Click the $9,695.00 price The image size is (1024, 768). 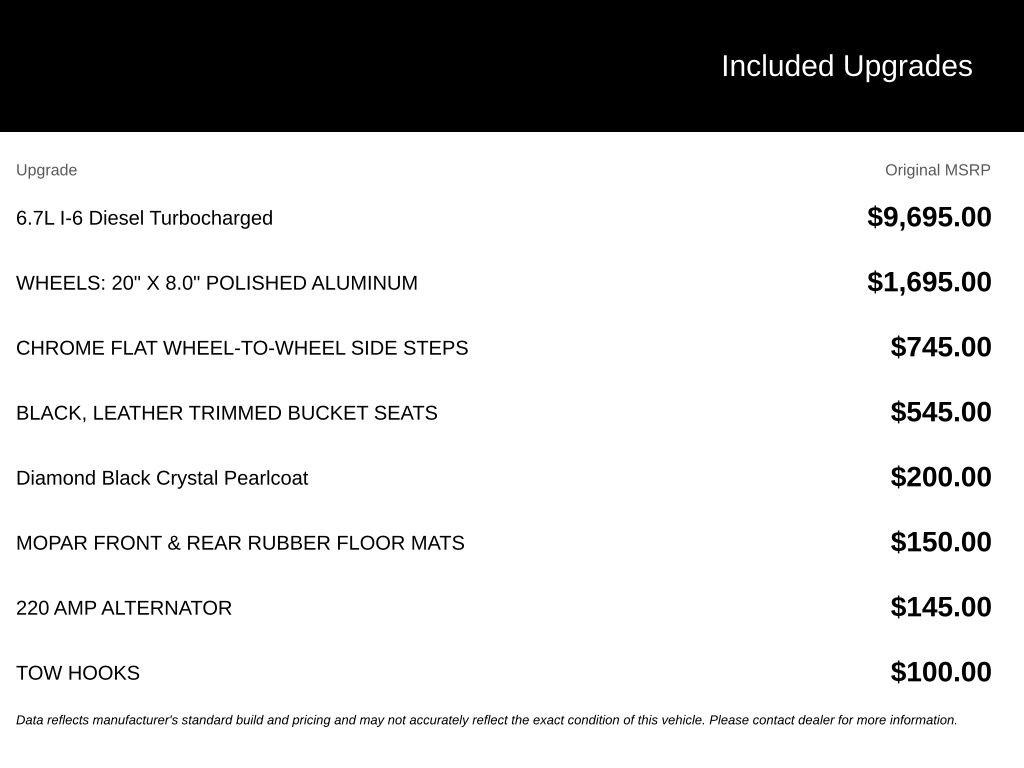929,217
